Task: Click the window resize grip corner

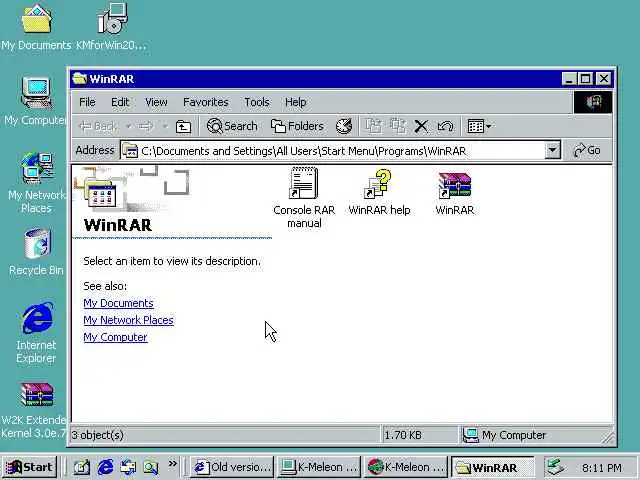Action: click(607, 438)
